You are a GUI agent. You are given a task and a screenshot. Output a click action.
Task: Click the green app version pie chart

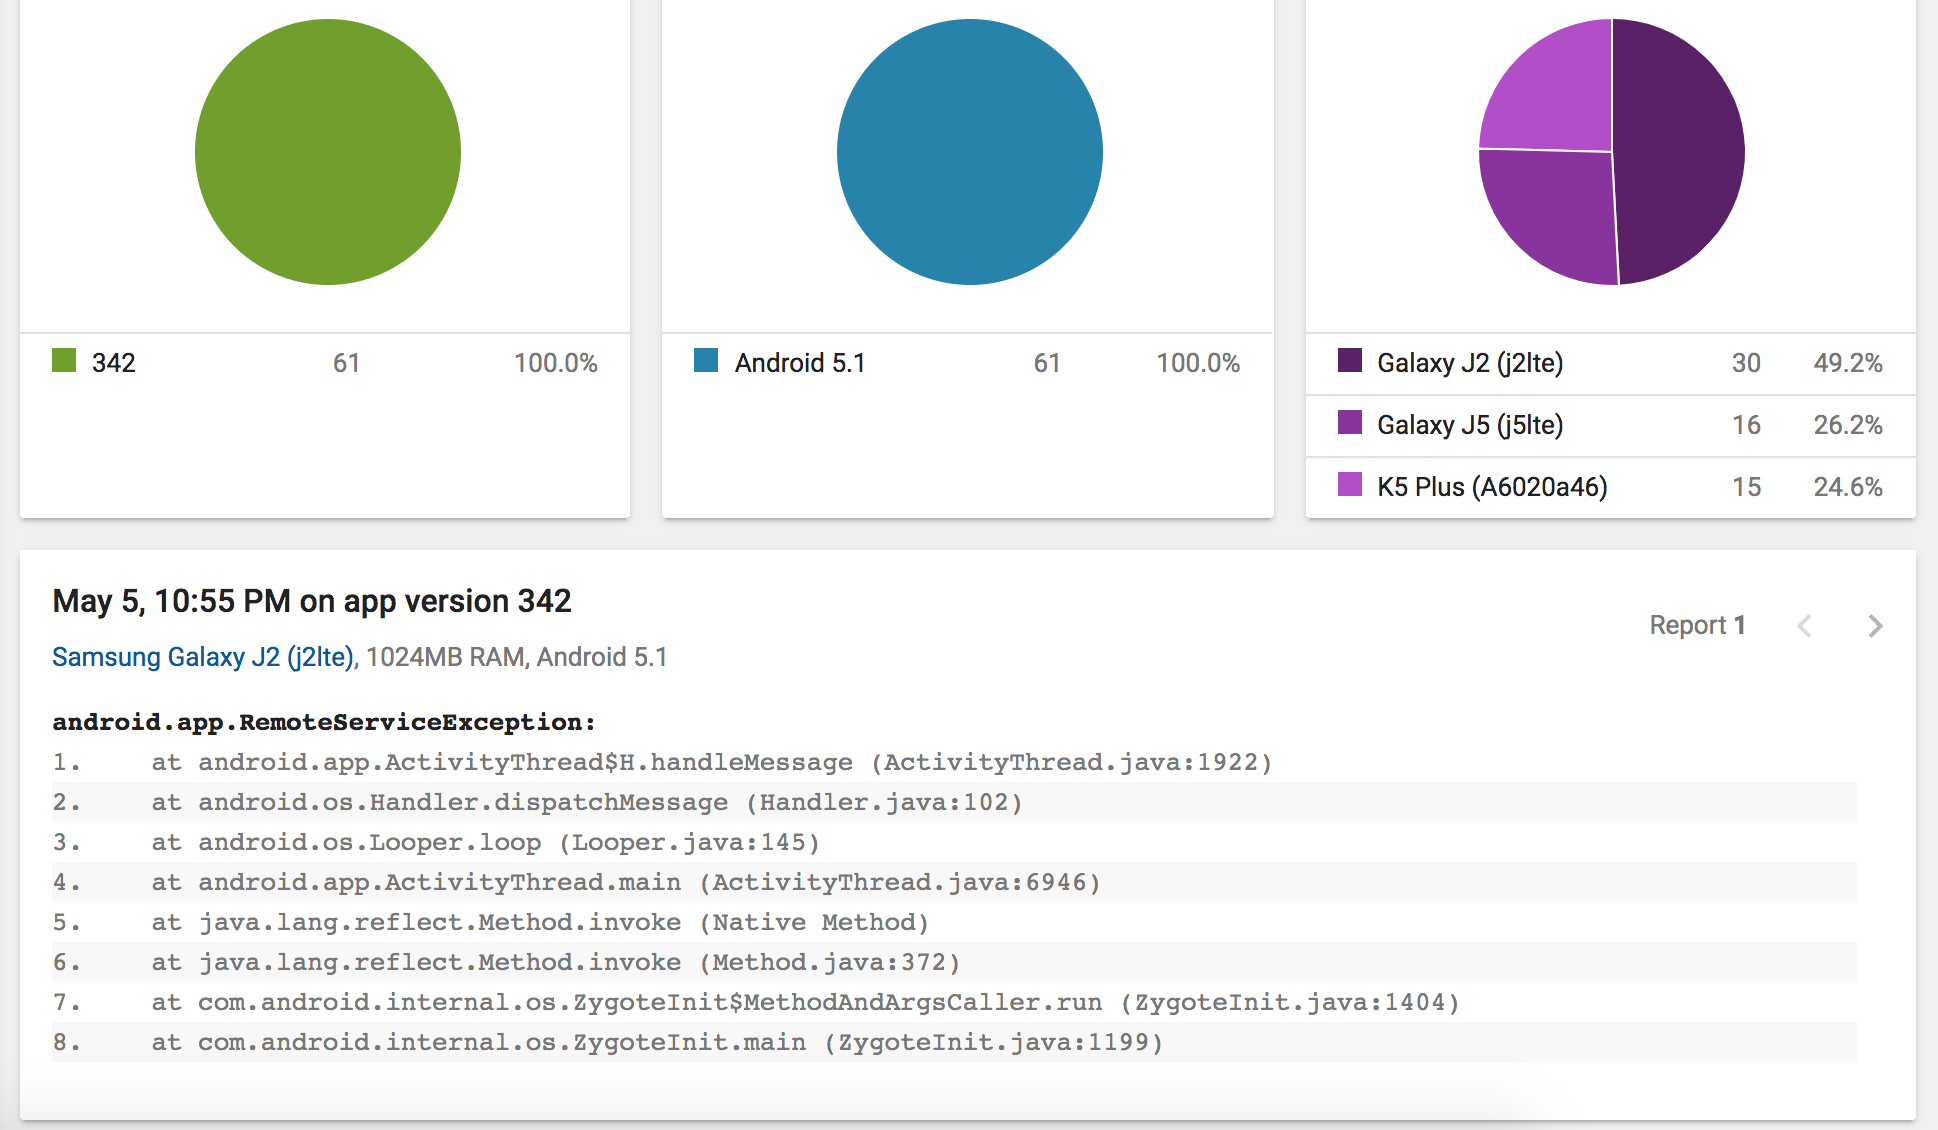(x=328, y=152)
